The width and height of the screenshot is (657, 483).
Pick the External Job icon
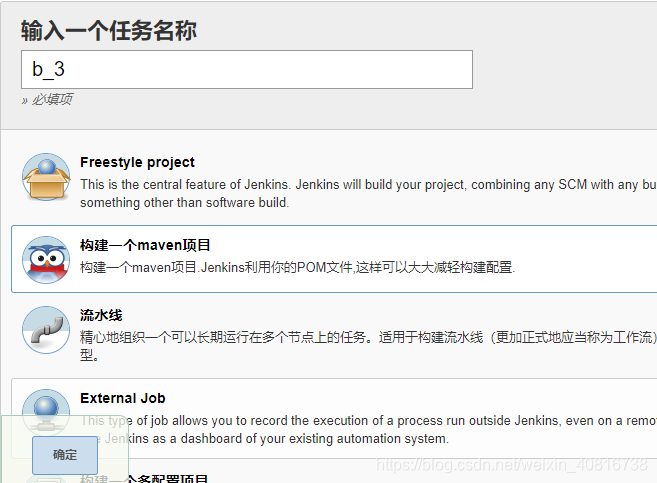[46, 412]
